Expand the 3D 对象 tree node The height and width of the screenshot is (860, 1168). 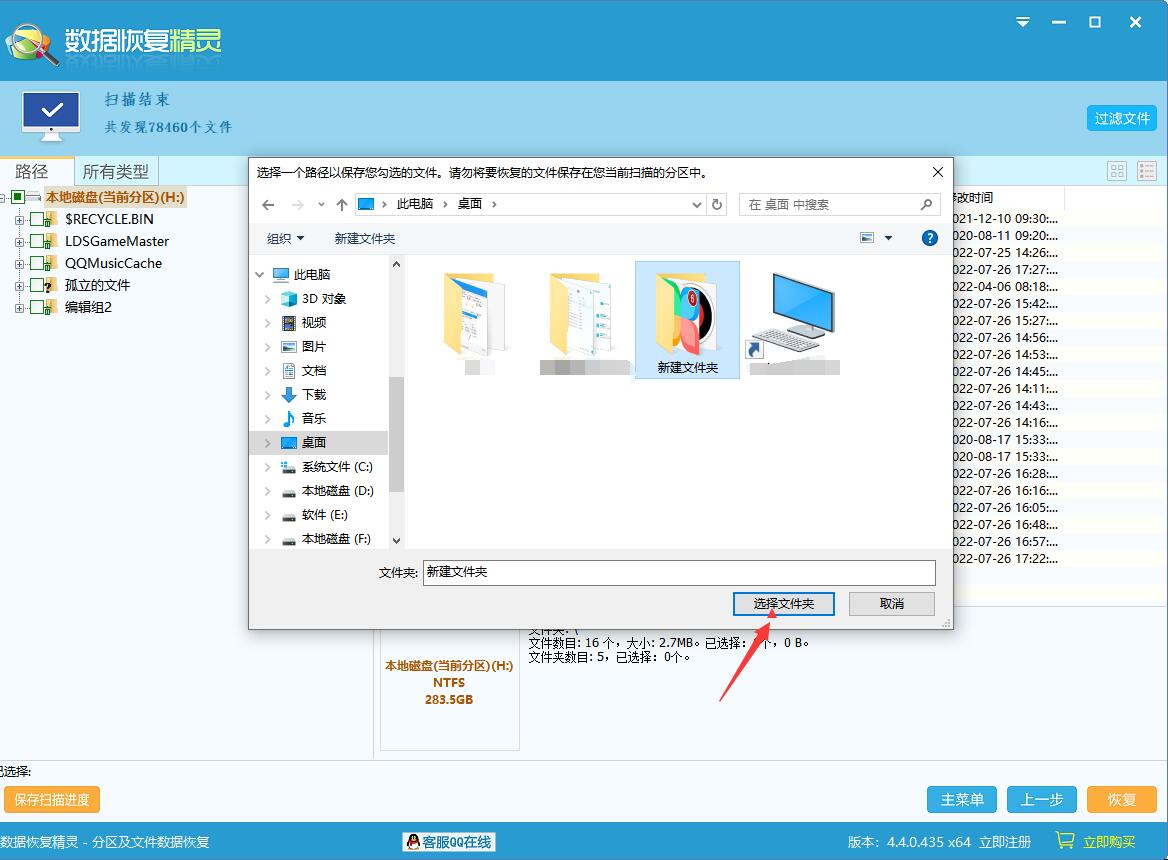point(267,299)
